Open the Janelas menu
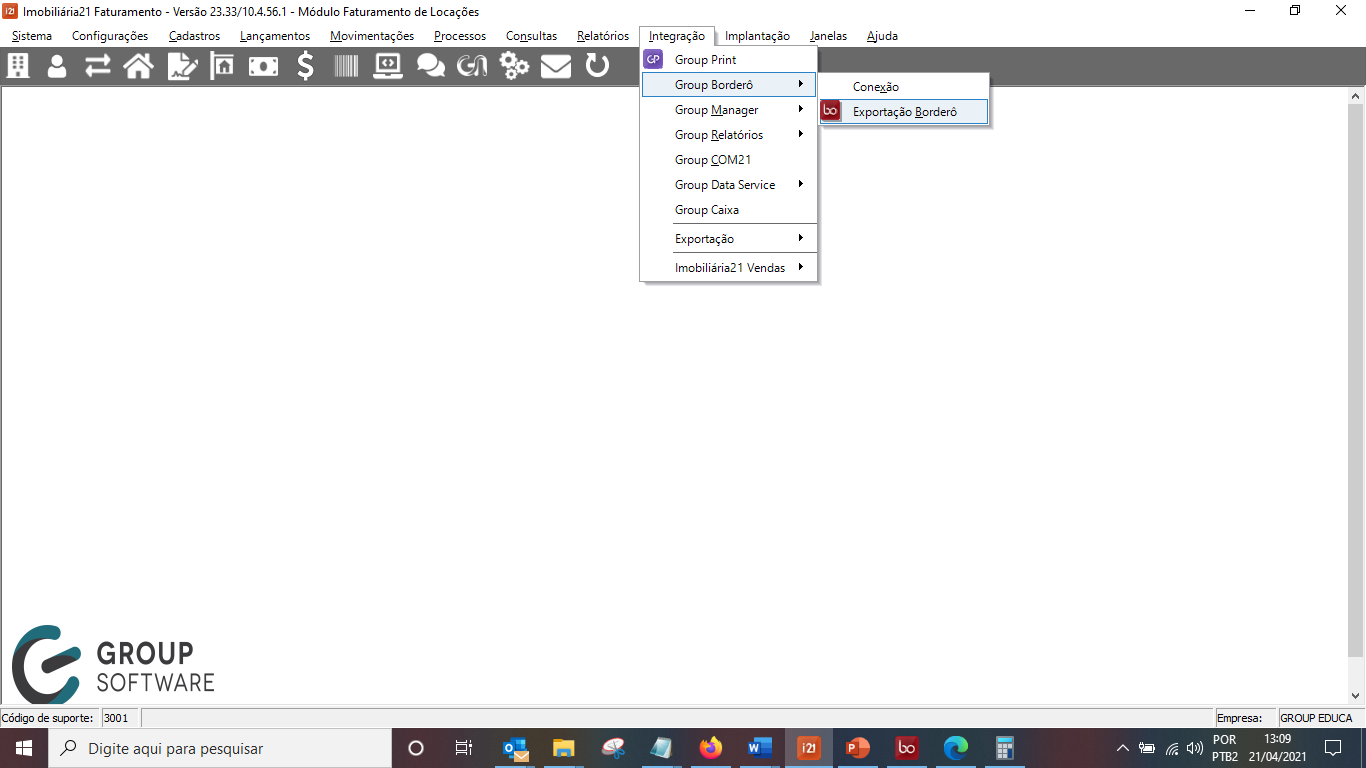 pos(828,36)
